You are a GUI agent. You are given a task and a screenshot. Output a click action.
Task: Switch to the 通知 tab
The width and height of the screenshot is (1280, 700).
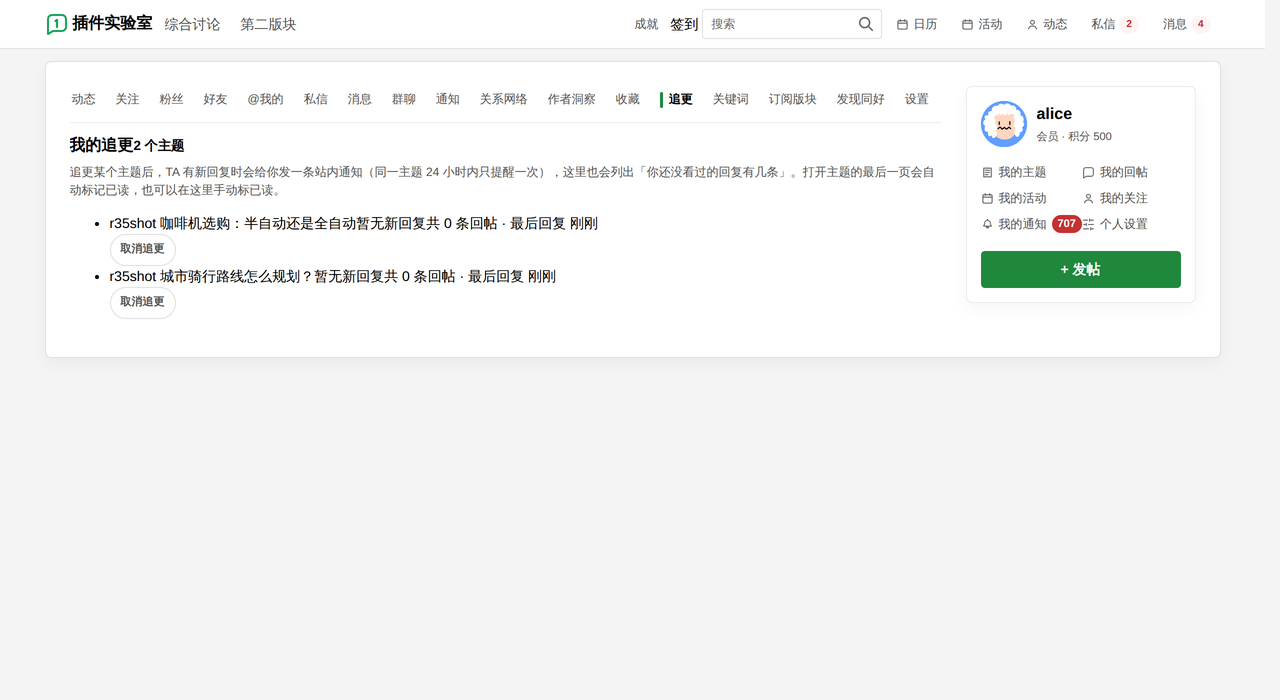coord(447,99)
